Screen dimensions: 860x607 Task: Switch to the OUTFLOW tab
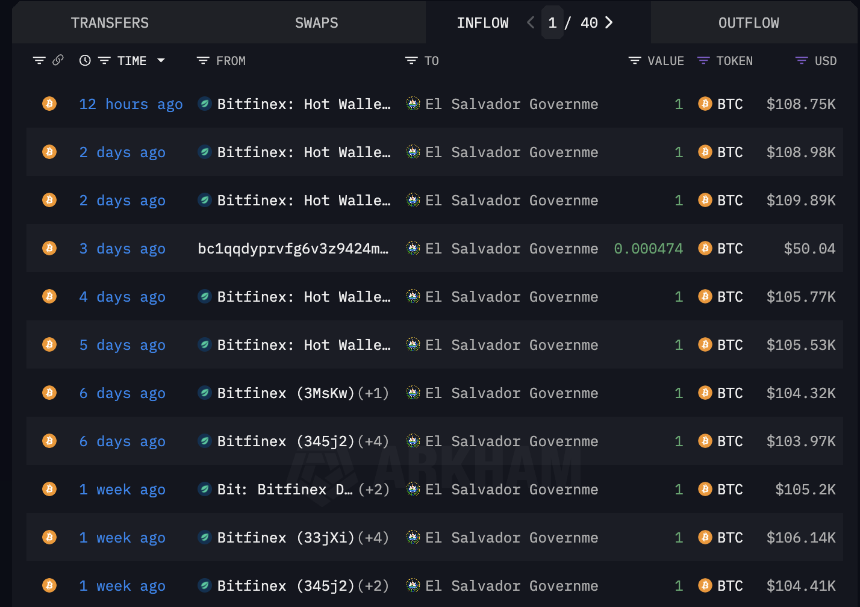click(749, 22)
